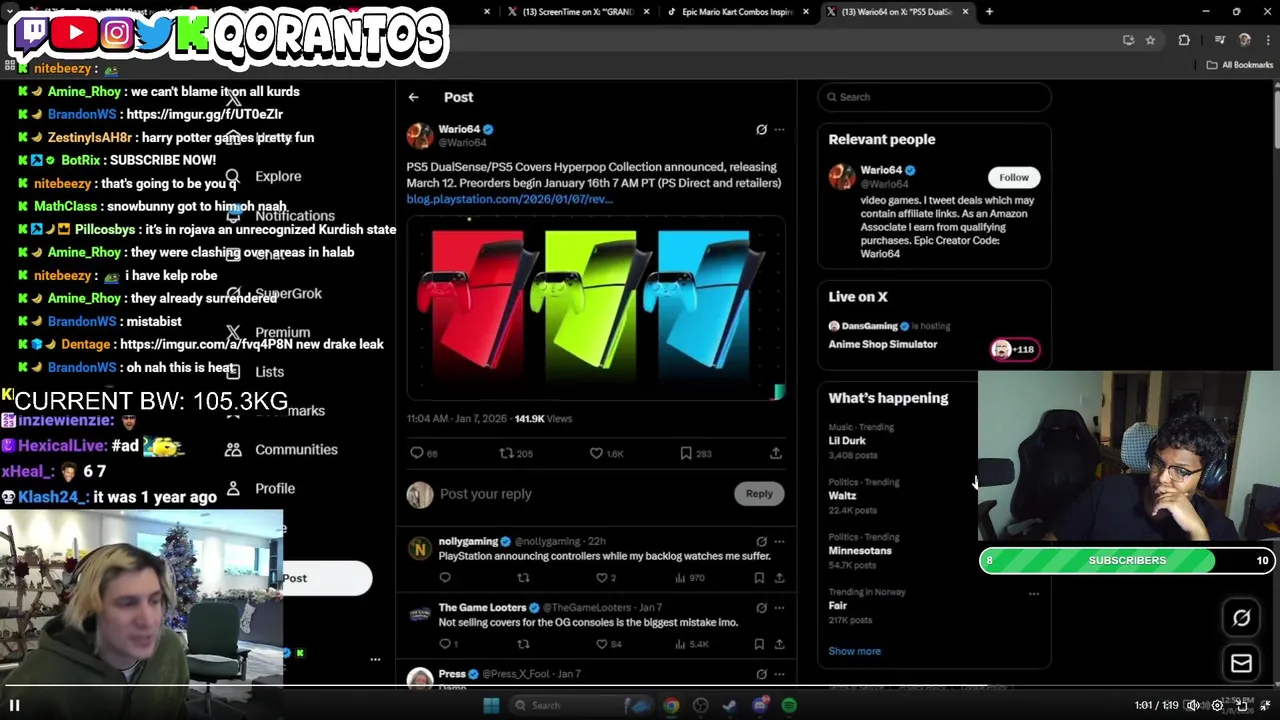The width and height of the screenshot is (1280, 720).
Task: Like nollygaming's comment
Action: (x=601, y=577)
